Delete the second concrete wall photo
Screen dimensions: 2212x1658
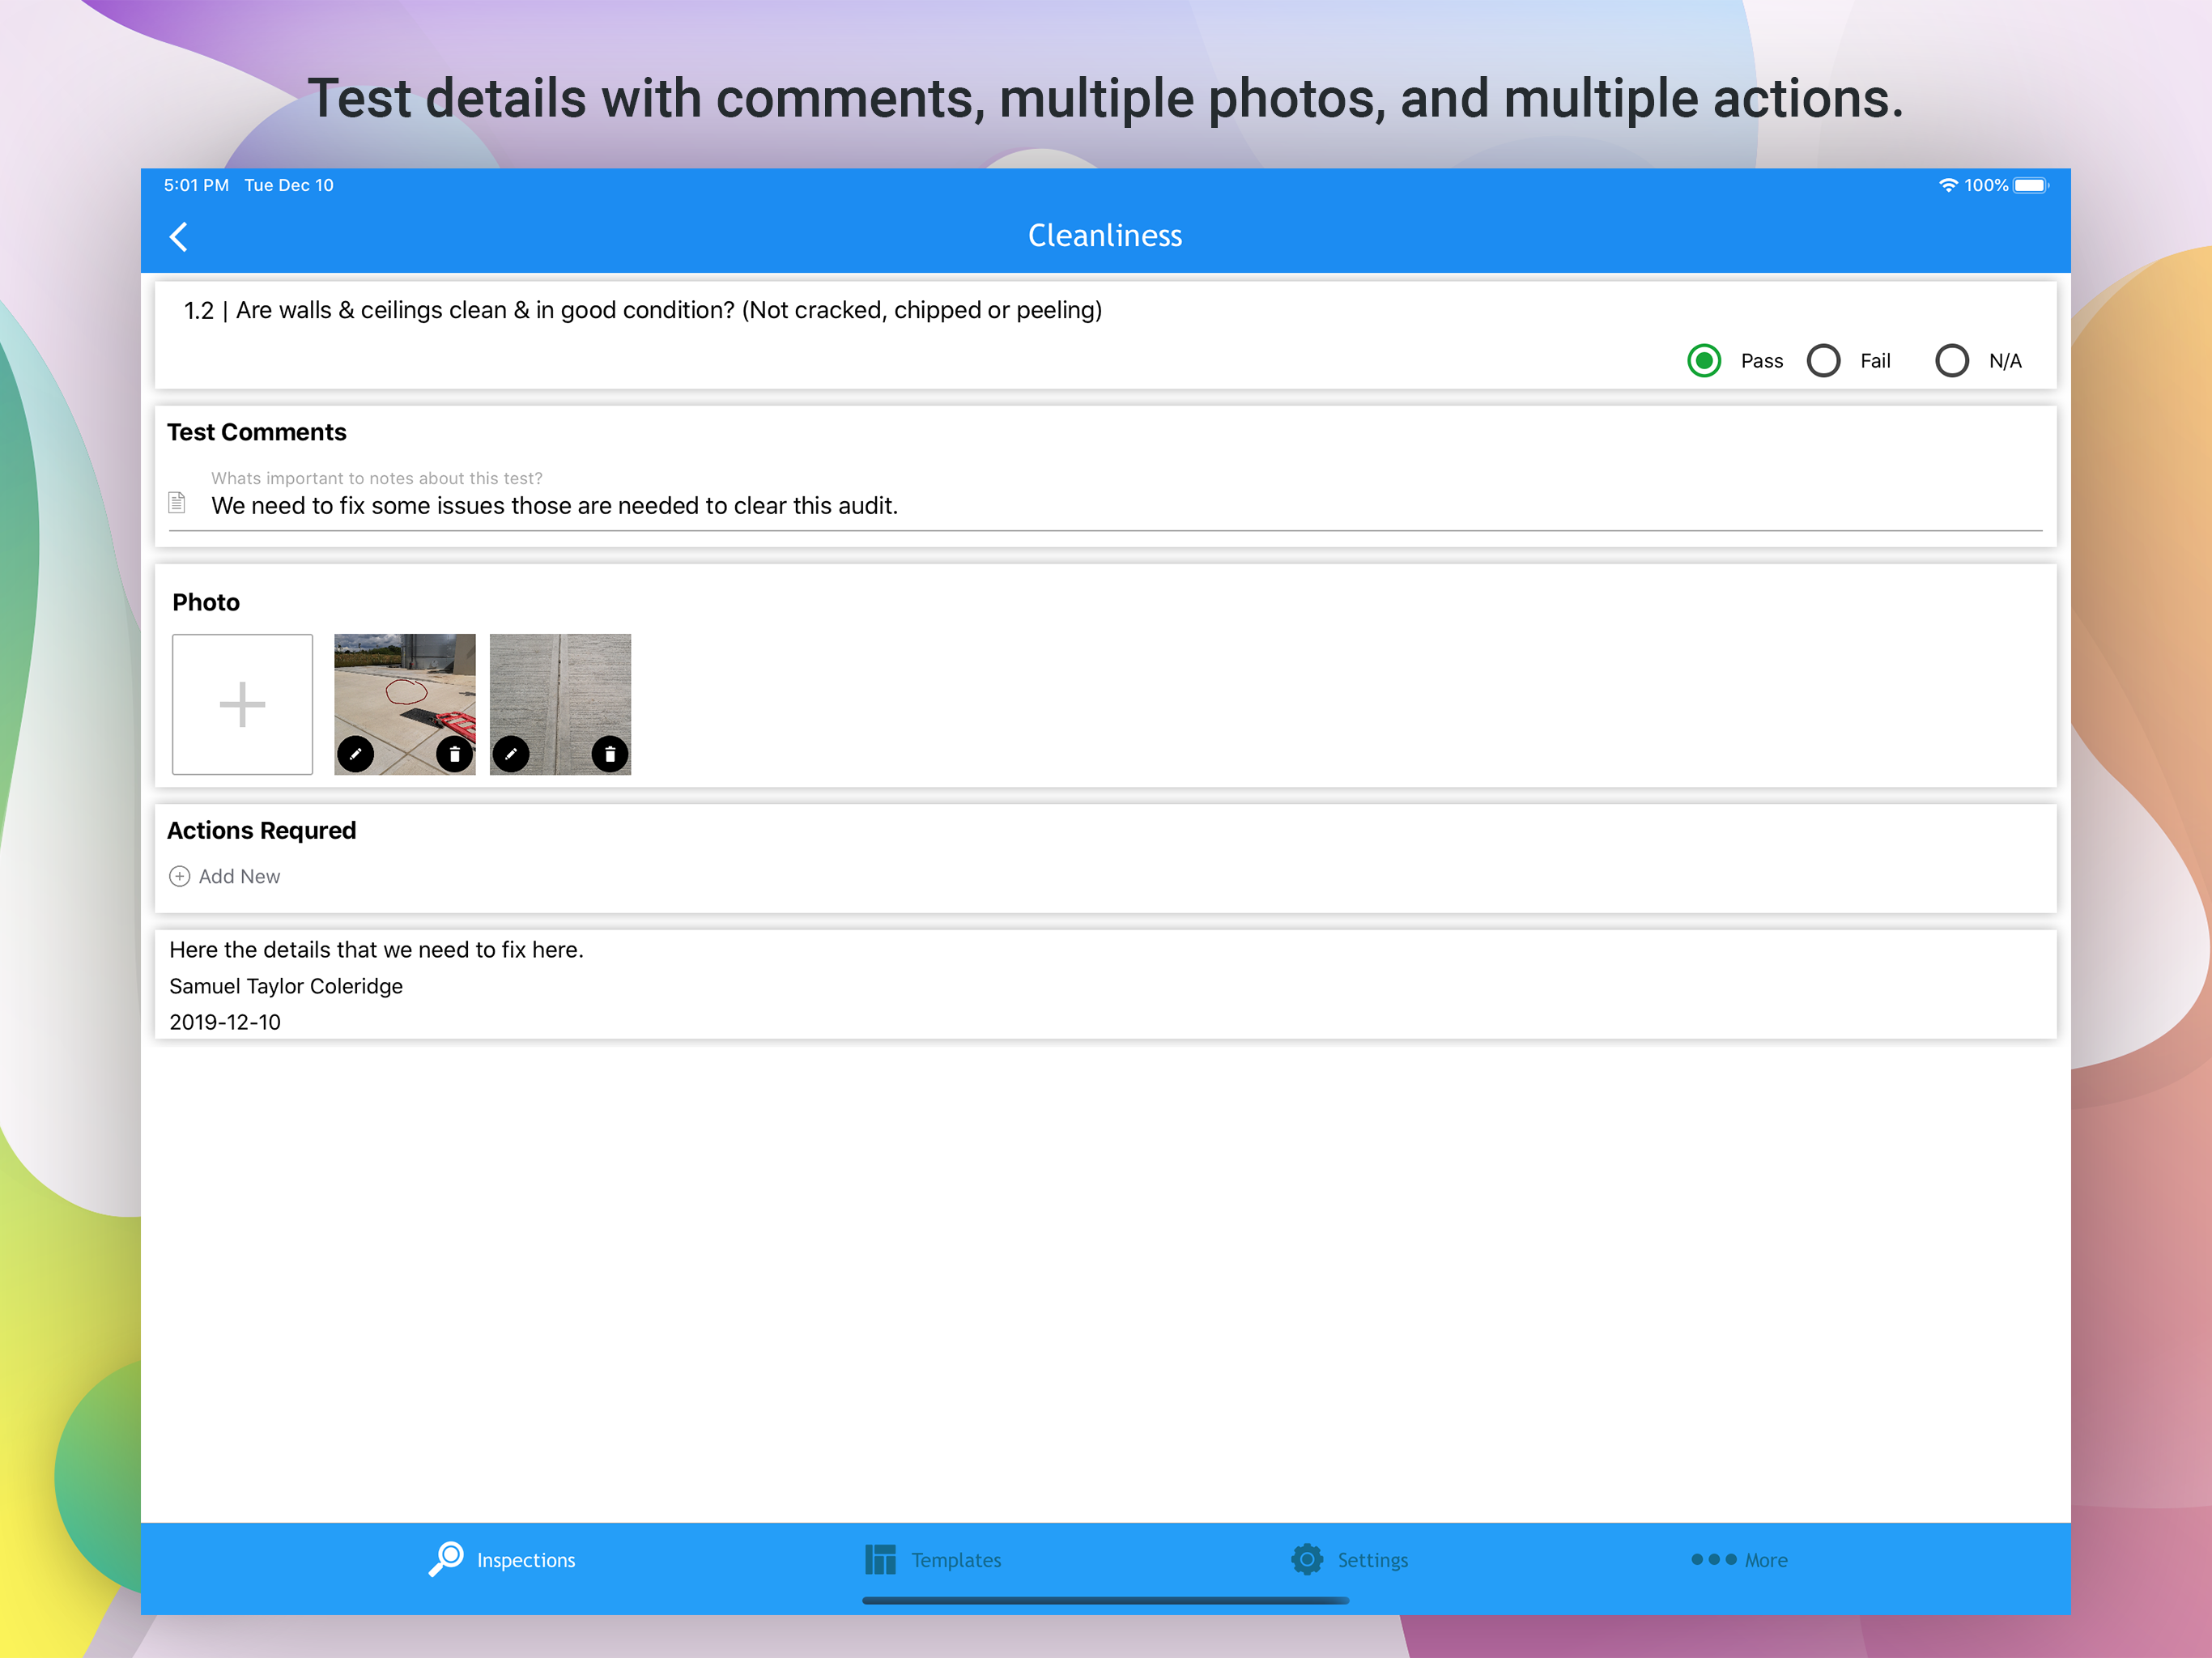[610, 754]
